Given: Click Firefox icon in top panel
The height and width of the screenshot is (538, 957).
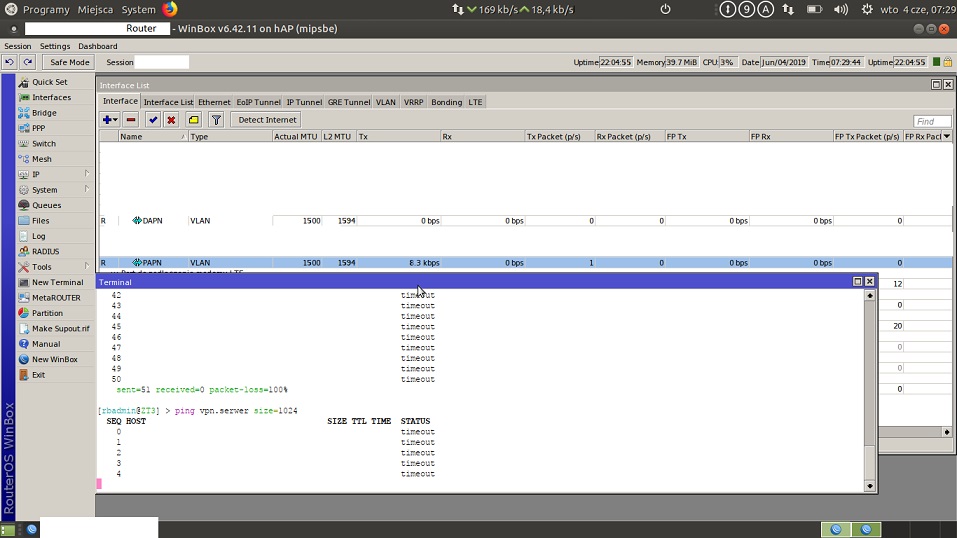Looking at the screenshot, I should (x=170, y=9).
